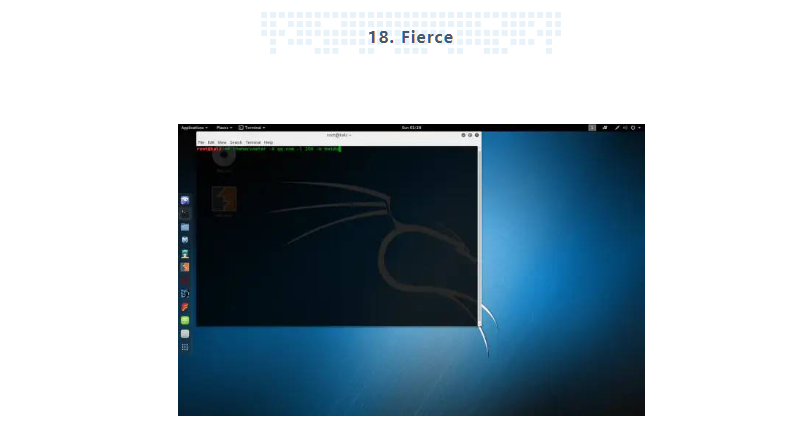Image resolution: width=811 pixels, height=446 pixels.
Task: Launch Terminal from the dock
Action: [x=184, y=213]
